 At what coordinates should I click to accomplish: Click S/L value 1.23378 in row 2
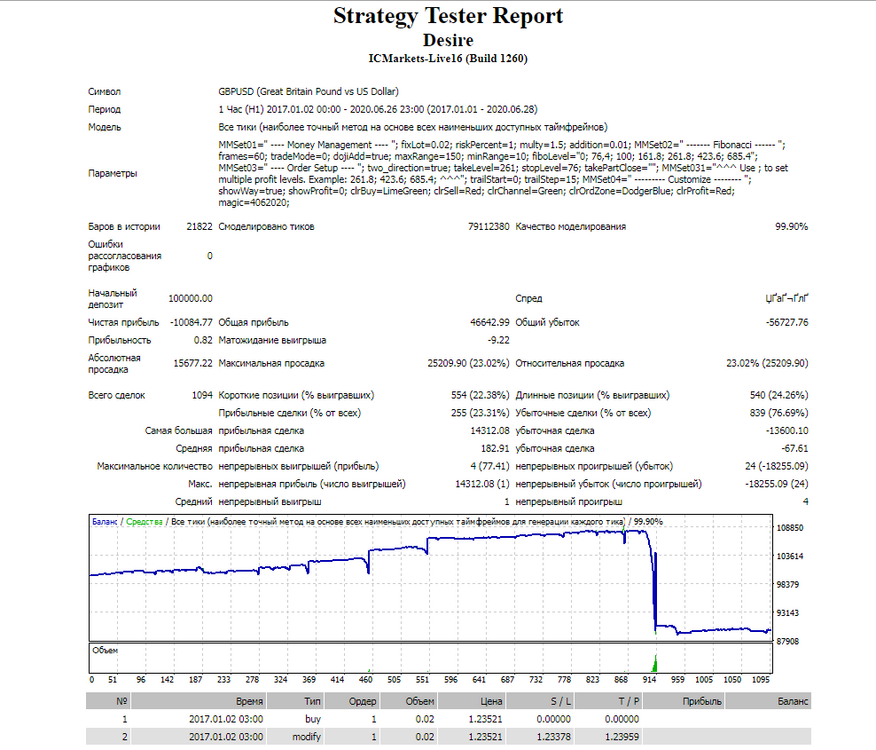[x=554, y=737]
